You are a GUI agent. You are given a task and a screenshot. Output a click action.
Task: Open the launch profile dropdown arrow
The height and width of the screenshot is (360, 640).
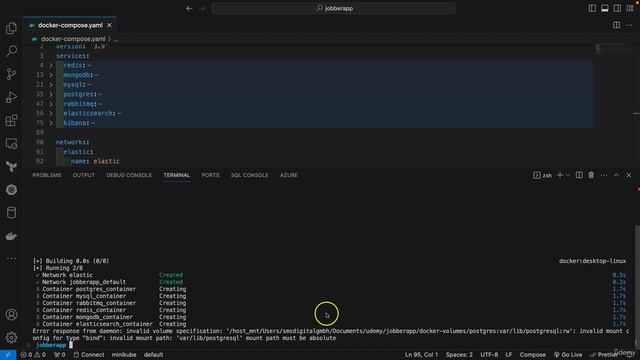pos(568,175)
